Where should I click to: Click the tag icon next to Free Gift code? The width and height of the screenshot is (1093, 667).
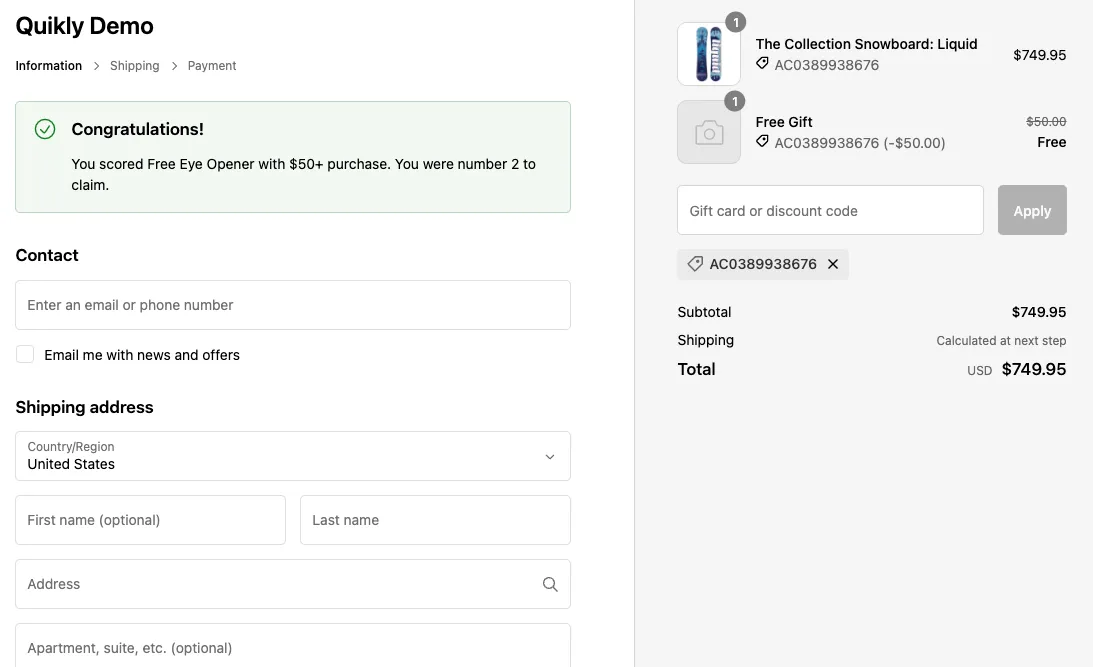click(762, 143)
